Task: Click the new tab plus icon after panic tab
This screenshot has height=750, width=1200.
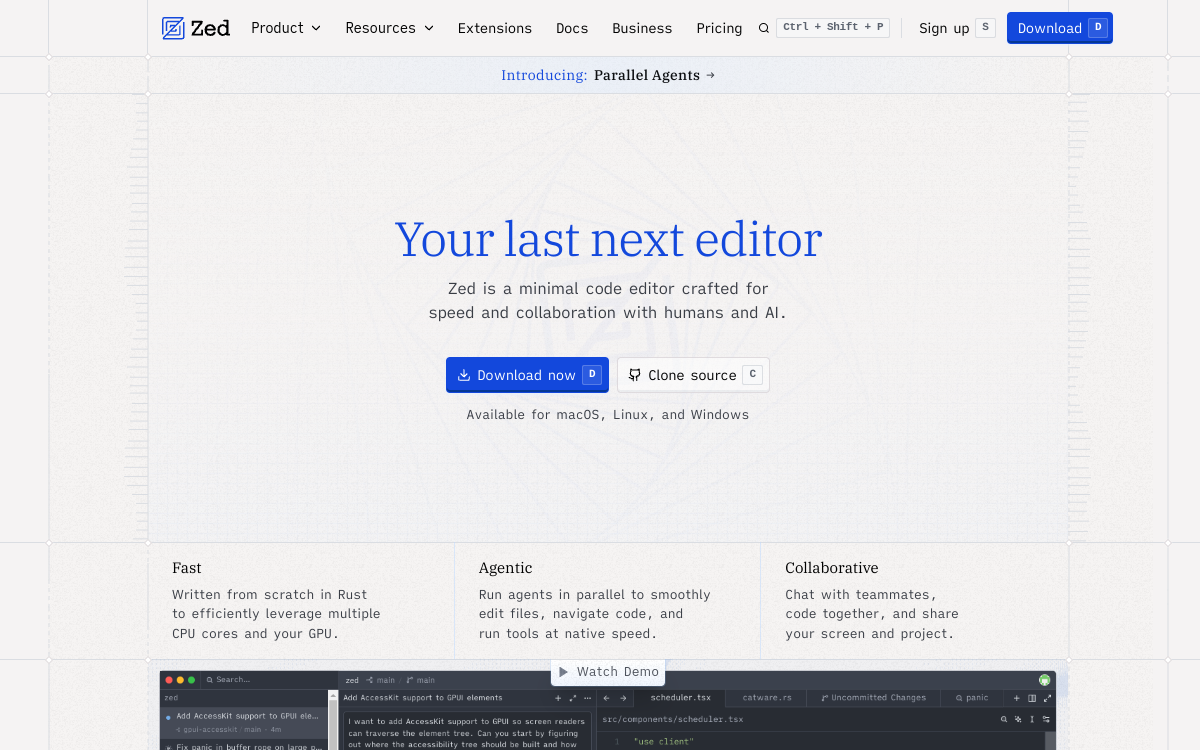Action: [x=1017, y=698]
